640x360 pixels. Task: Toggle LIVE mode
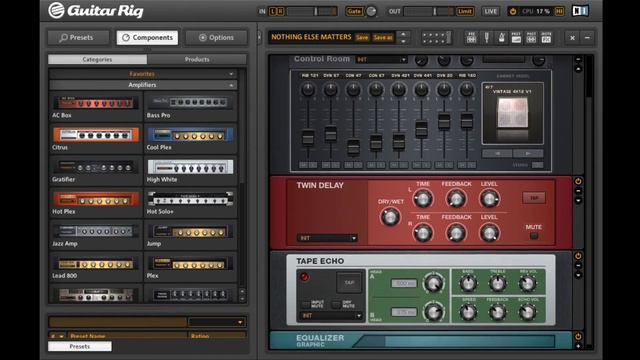click(490, 11)
